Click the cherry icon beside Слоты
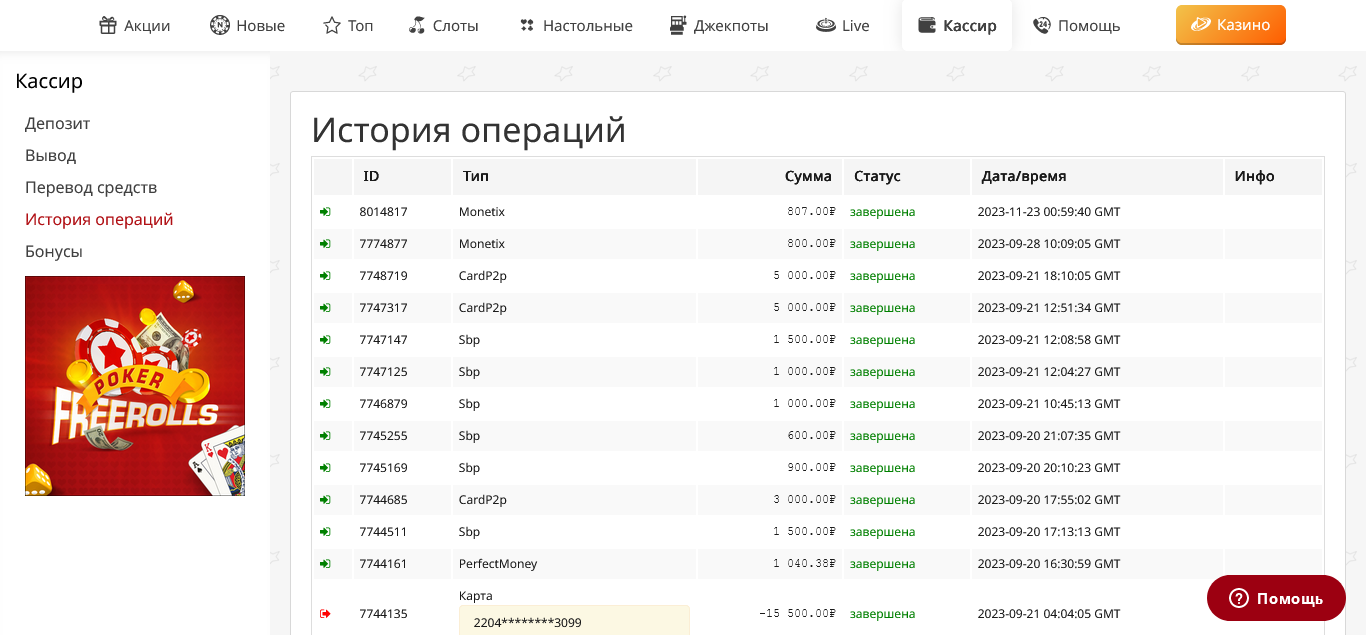 419,26
